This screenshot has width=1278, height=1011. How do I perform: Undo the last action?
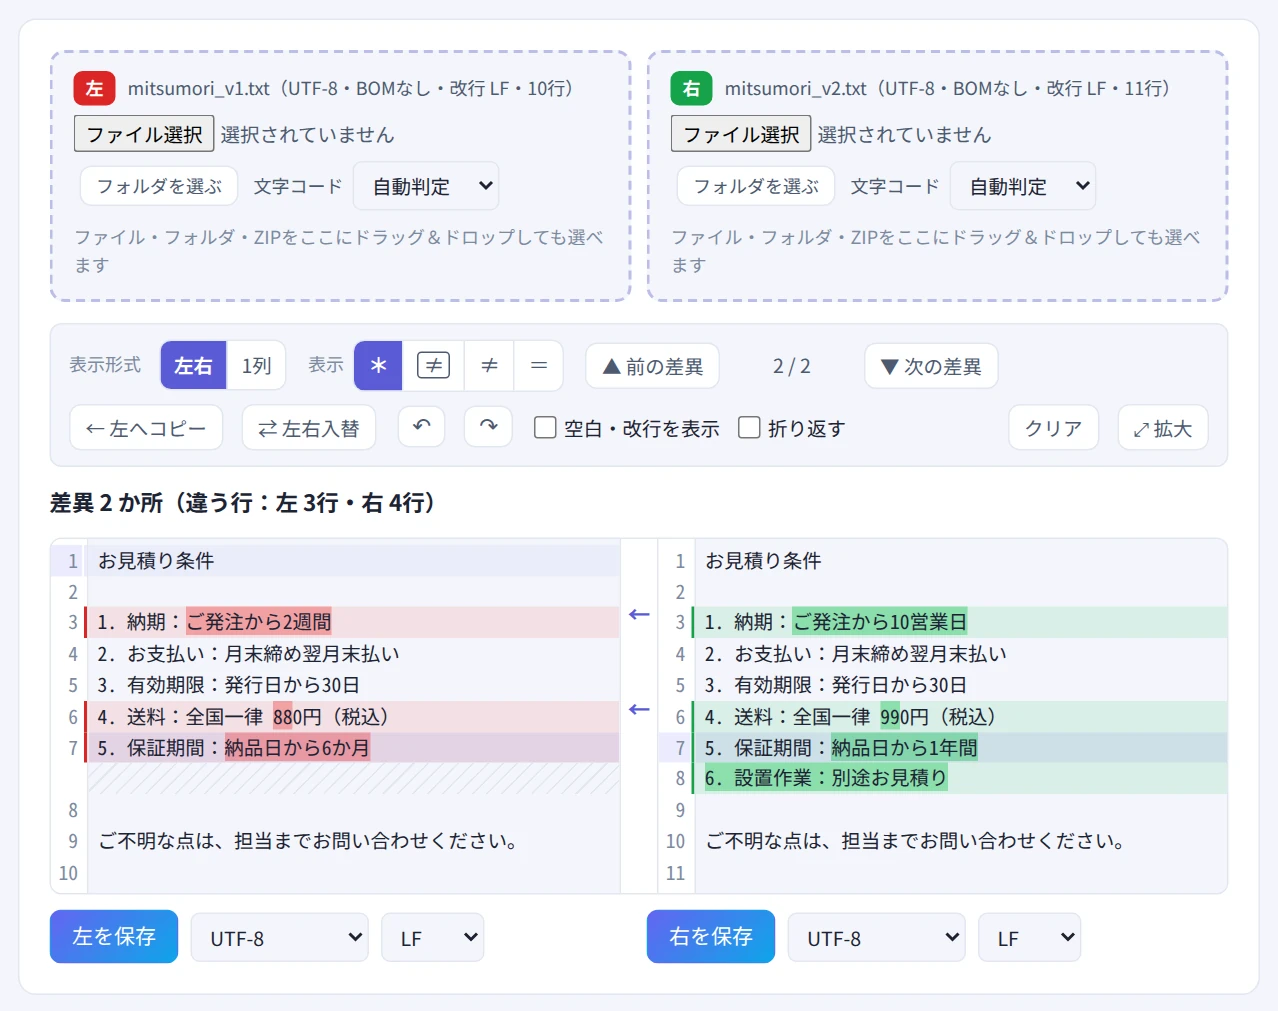[422, 427]
